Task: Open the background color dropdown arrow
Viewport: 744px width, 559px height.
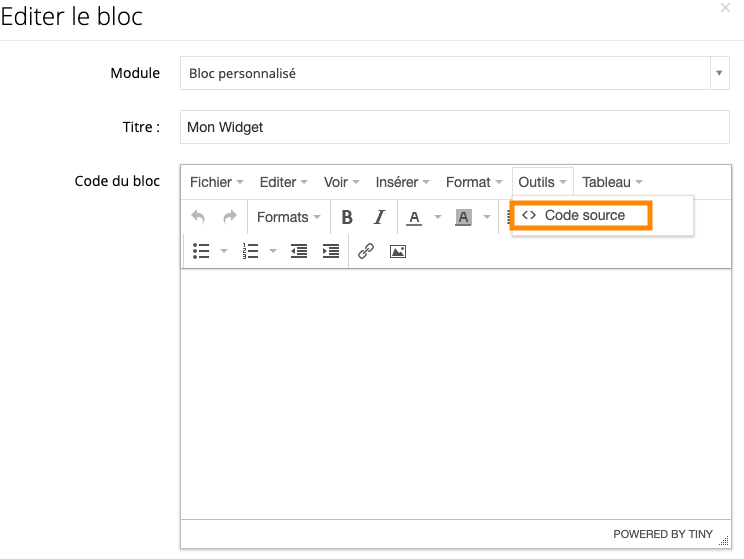Action: 486,217
